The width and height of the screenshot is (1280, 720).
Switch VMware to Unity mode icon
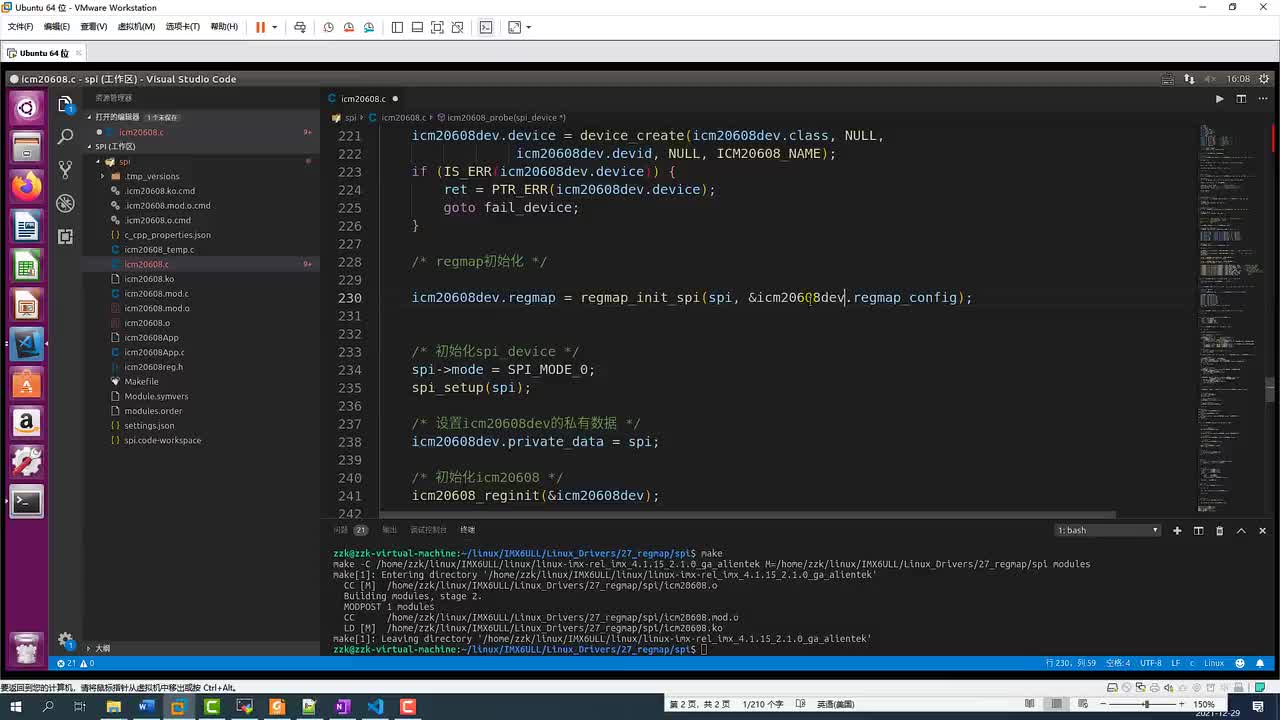click(457, 27)
